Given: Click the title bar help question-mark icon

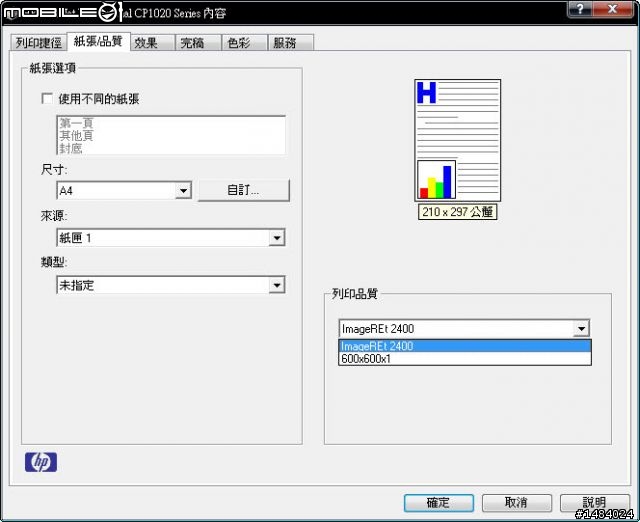Looking at the screenshot, I should coord(580,9).
